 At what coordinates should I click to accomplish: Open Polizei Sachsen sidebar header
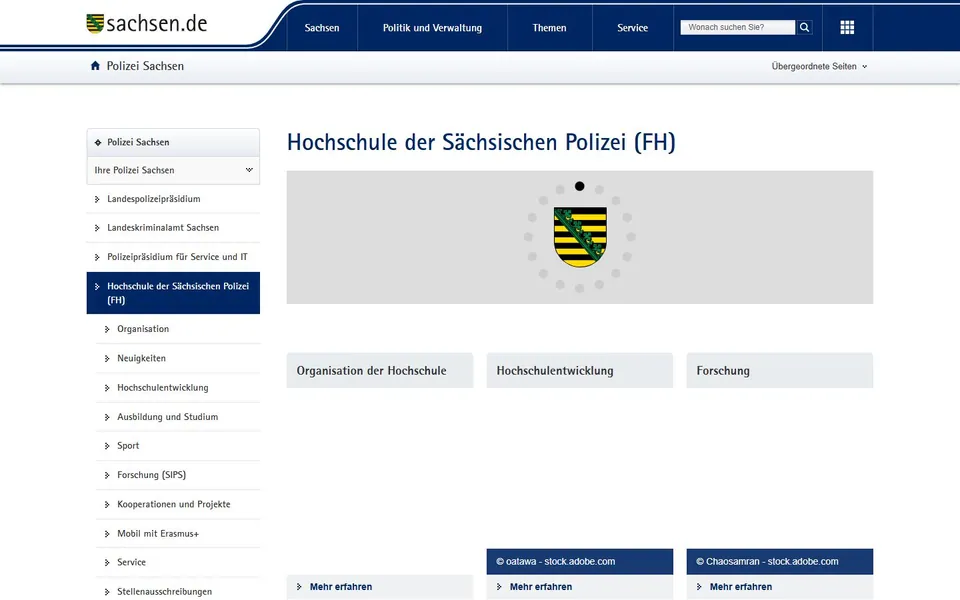pyautogui.click(x=173, y=142)
